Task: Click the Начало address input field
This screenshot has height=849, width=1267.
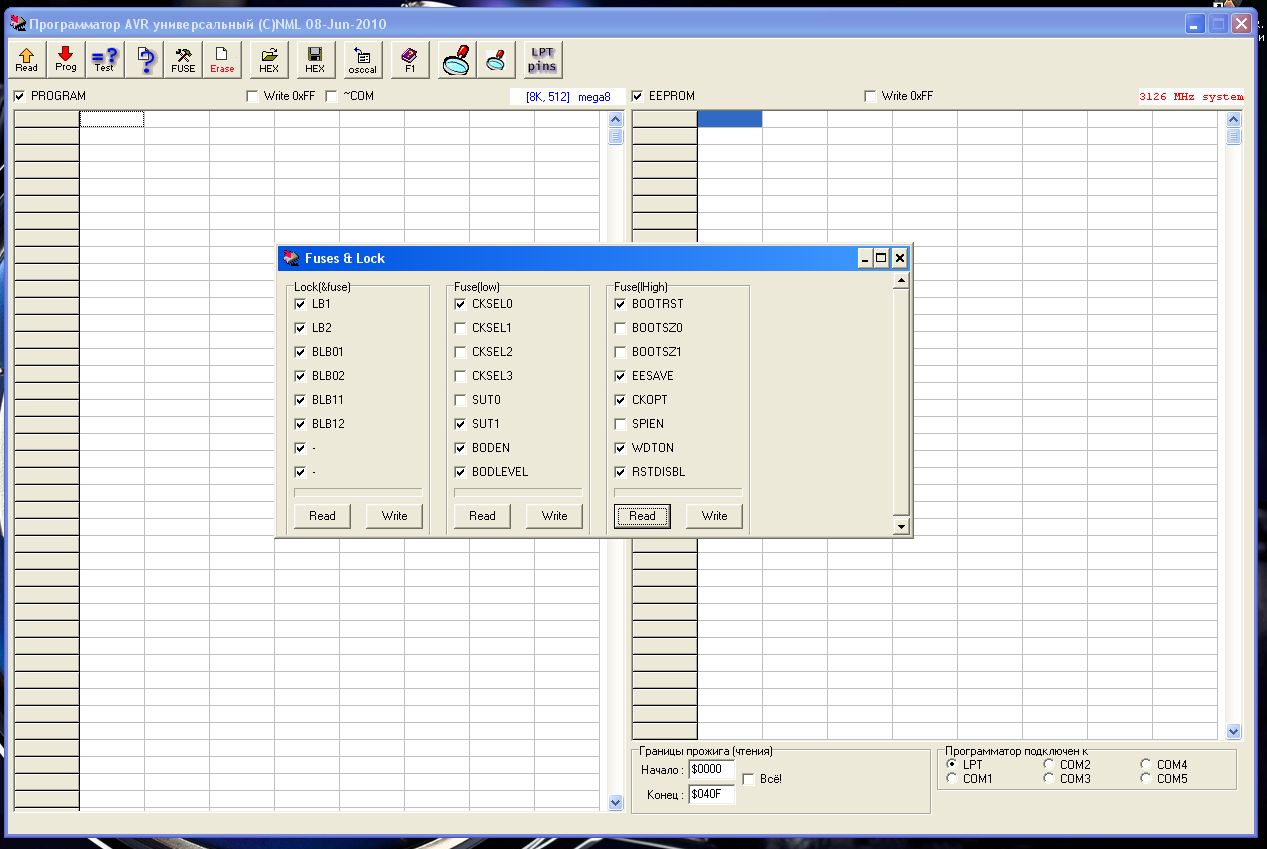Action: (x=711, y=770)
